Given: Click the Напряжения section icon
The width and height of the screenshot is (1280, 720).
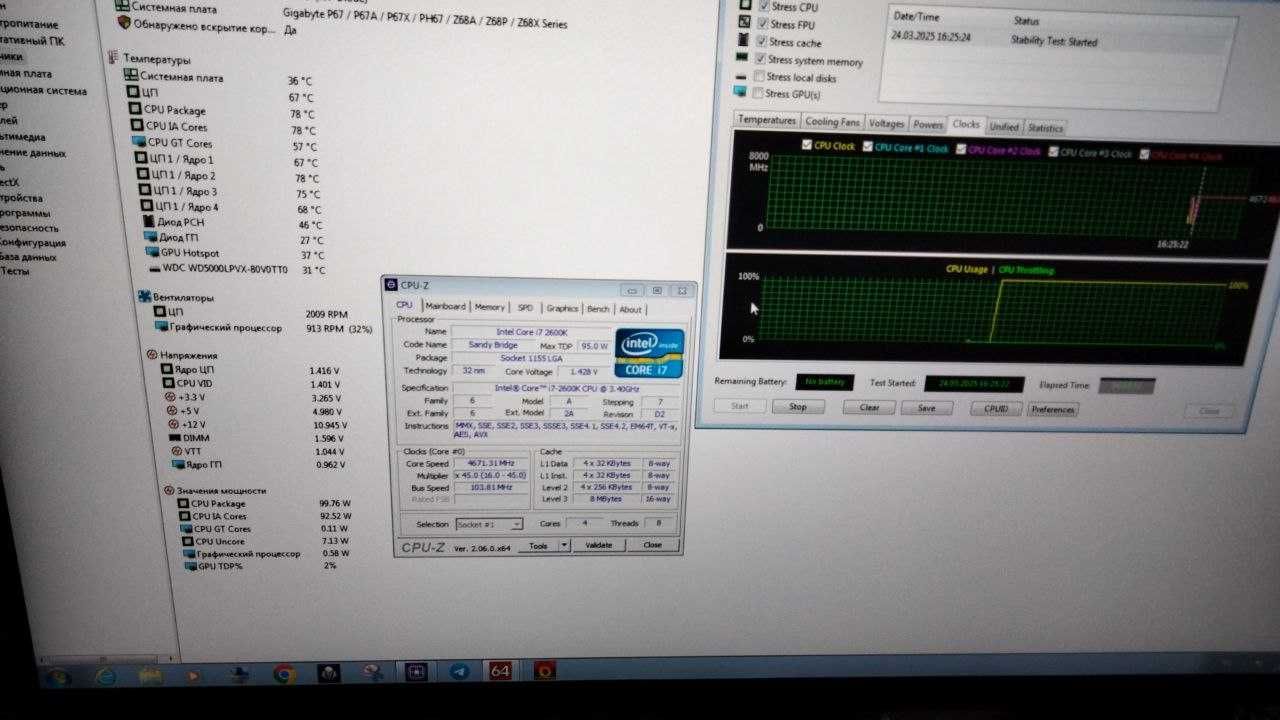Looking at the screenshot, I should tap(152, 354).
